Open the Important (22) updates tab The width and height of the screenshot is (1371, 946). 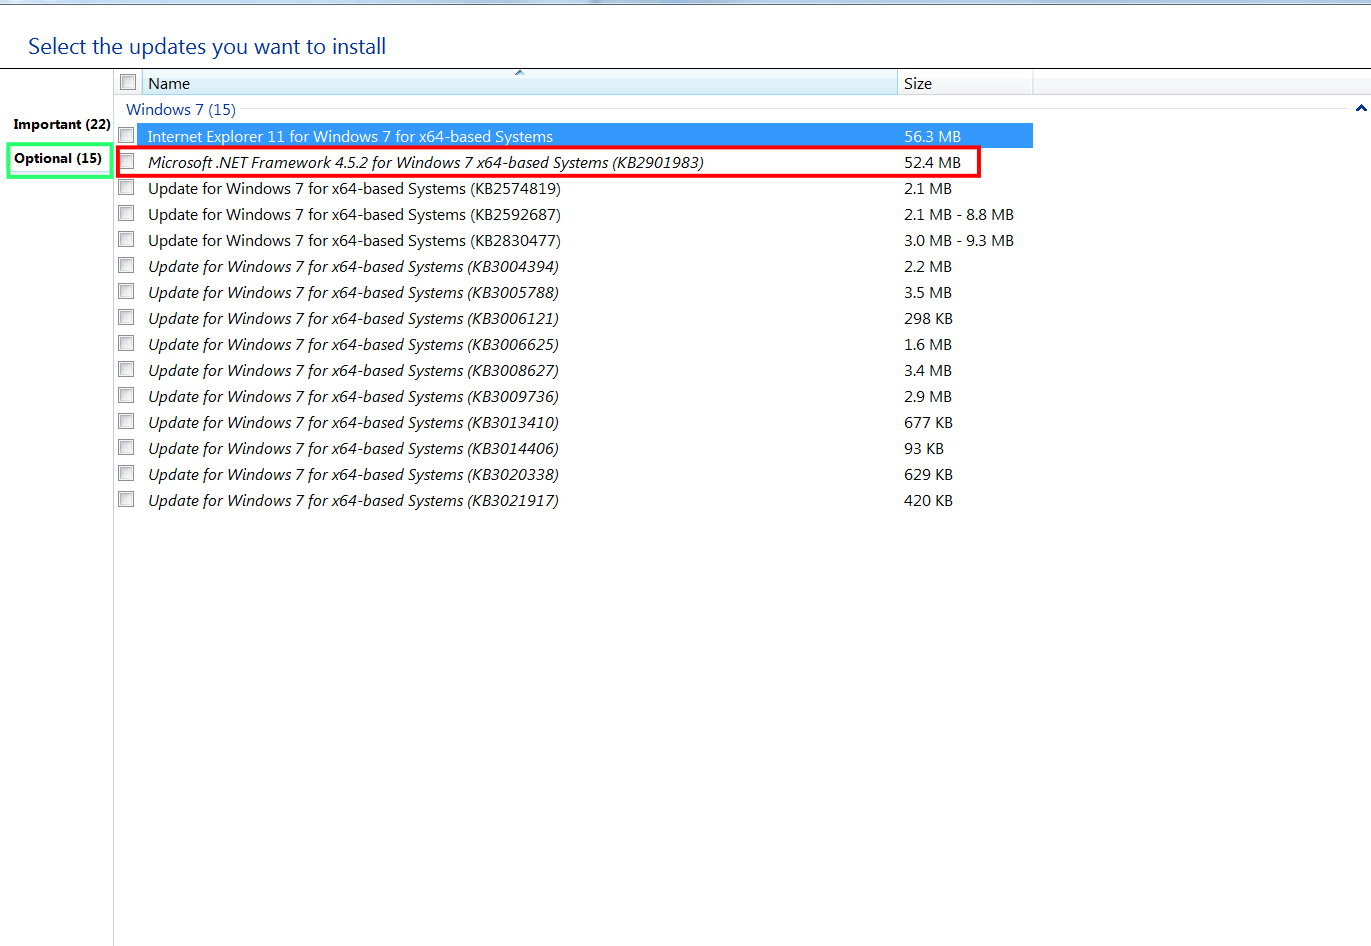pyautogui.click(x=62, y=124)
